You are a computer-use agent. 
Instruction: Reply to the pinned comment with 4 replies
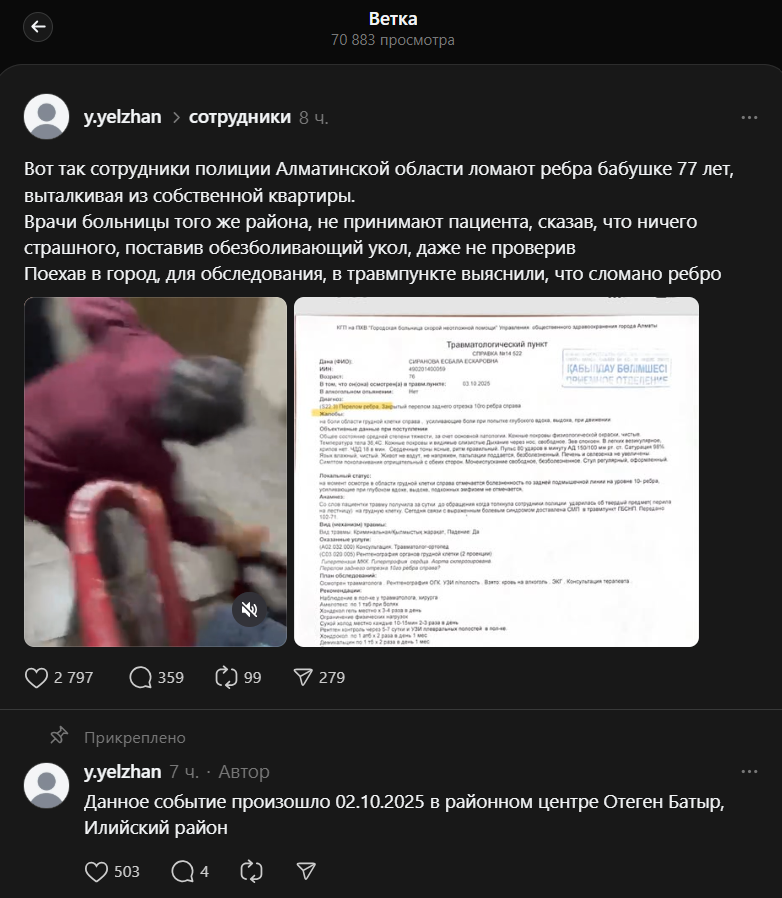pyautogui.click(x=182, y=872)
